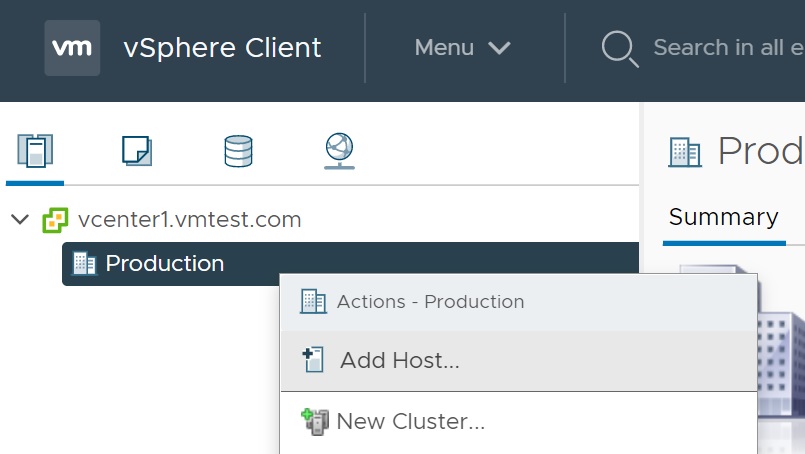
Task: Click datacenter icon beside Prod title
Action: point(684,152)
